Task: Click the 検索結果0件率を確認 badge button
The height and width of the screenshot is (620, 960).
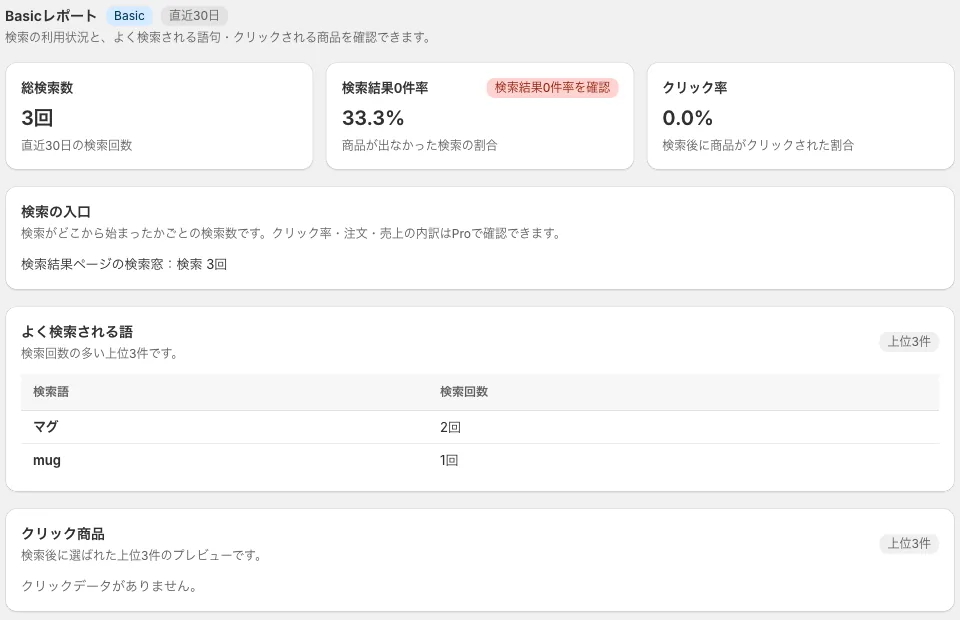Action: click(x=552, y=88)
